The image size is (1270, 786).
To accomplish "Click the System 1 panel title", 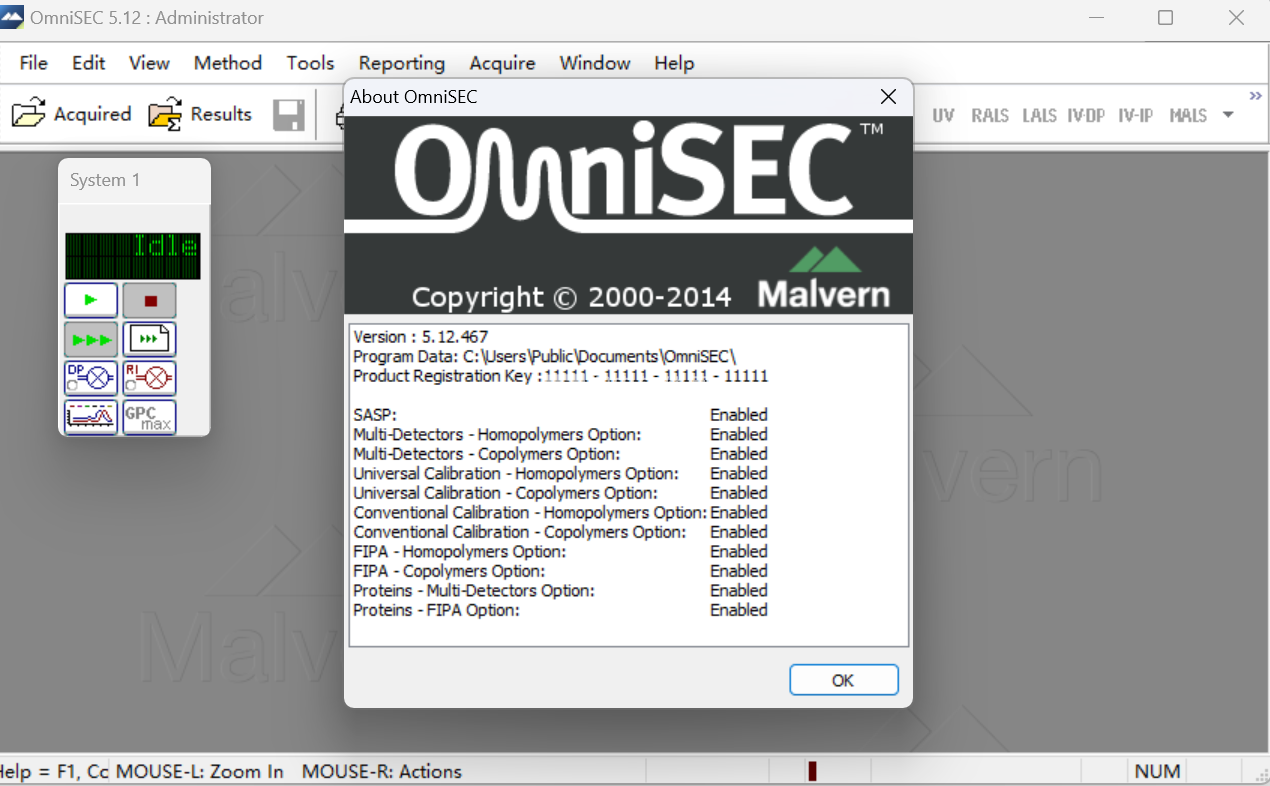I will coord(105,180).
